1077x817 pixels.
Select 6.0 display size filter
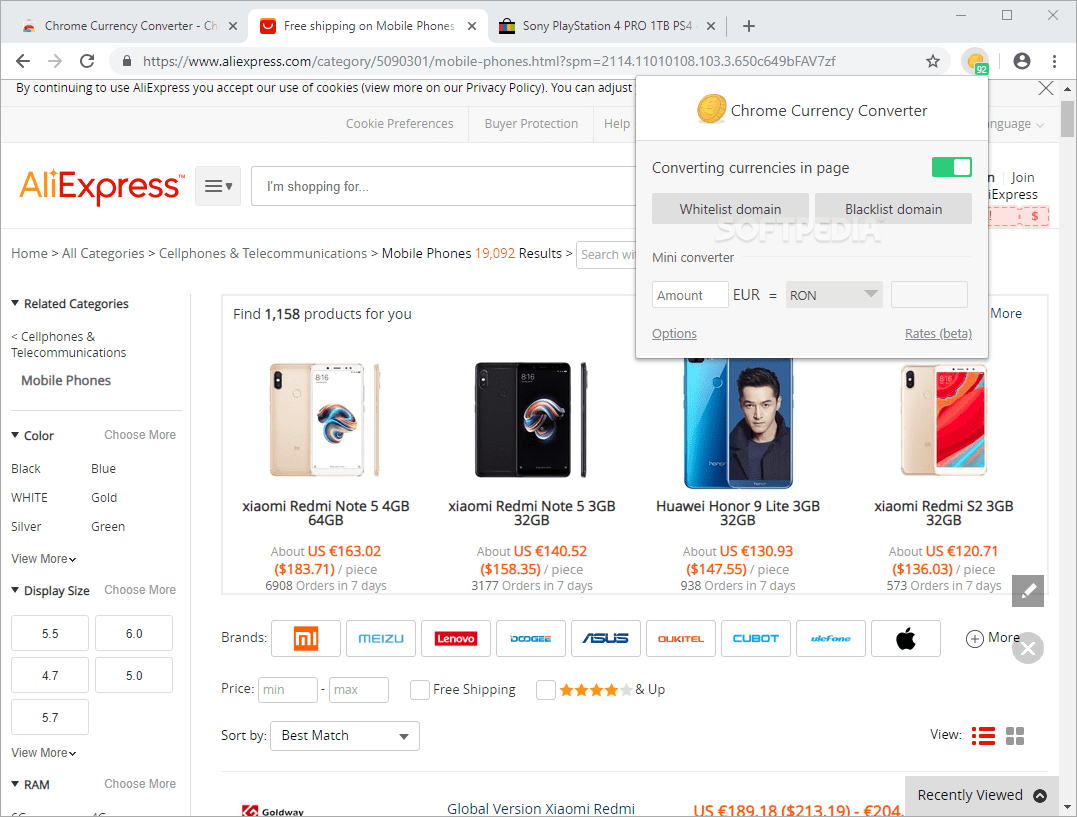click(x=134, y=634)
